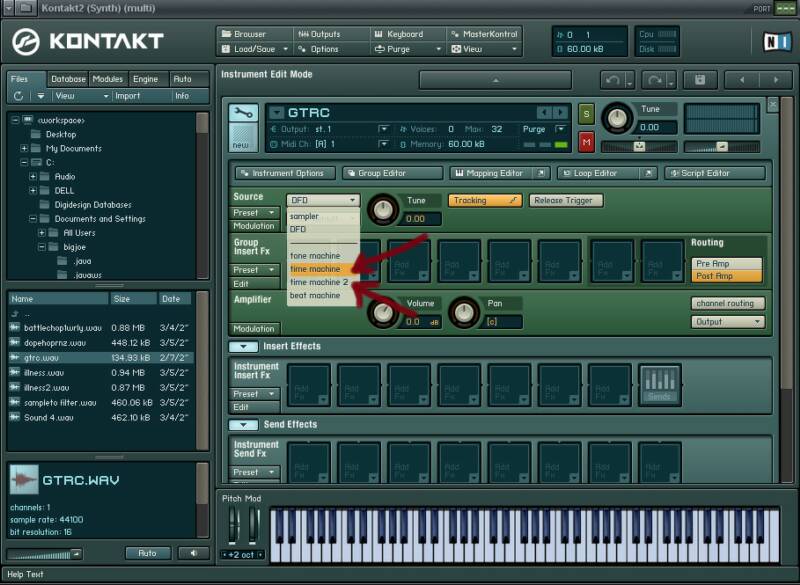Click the pitch wheel
The width and height of the screenshot is (800, 585).
[234, 526]
